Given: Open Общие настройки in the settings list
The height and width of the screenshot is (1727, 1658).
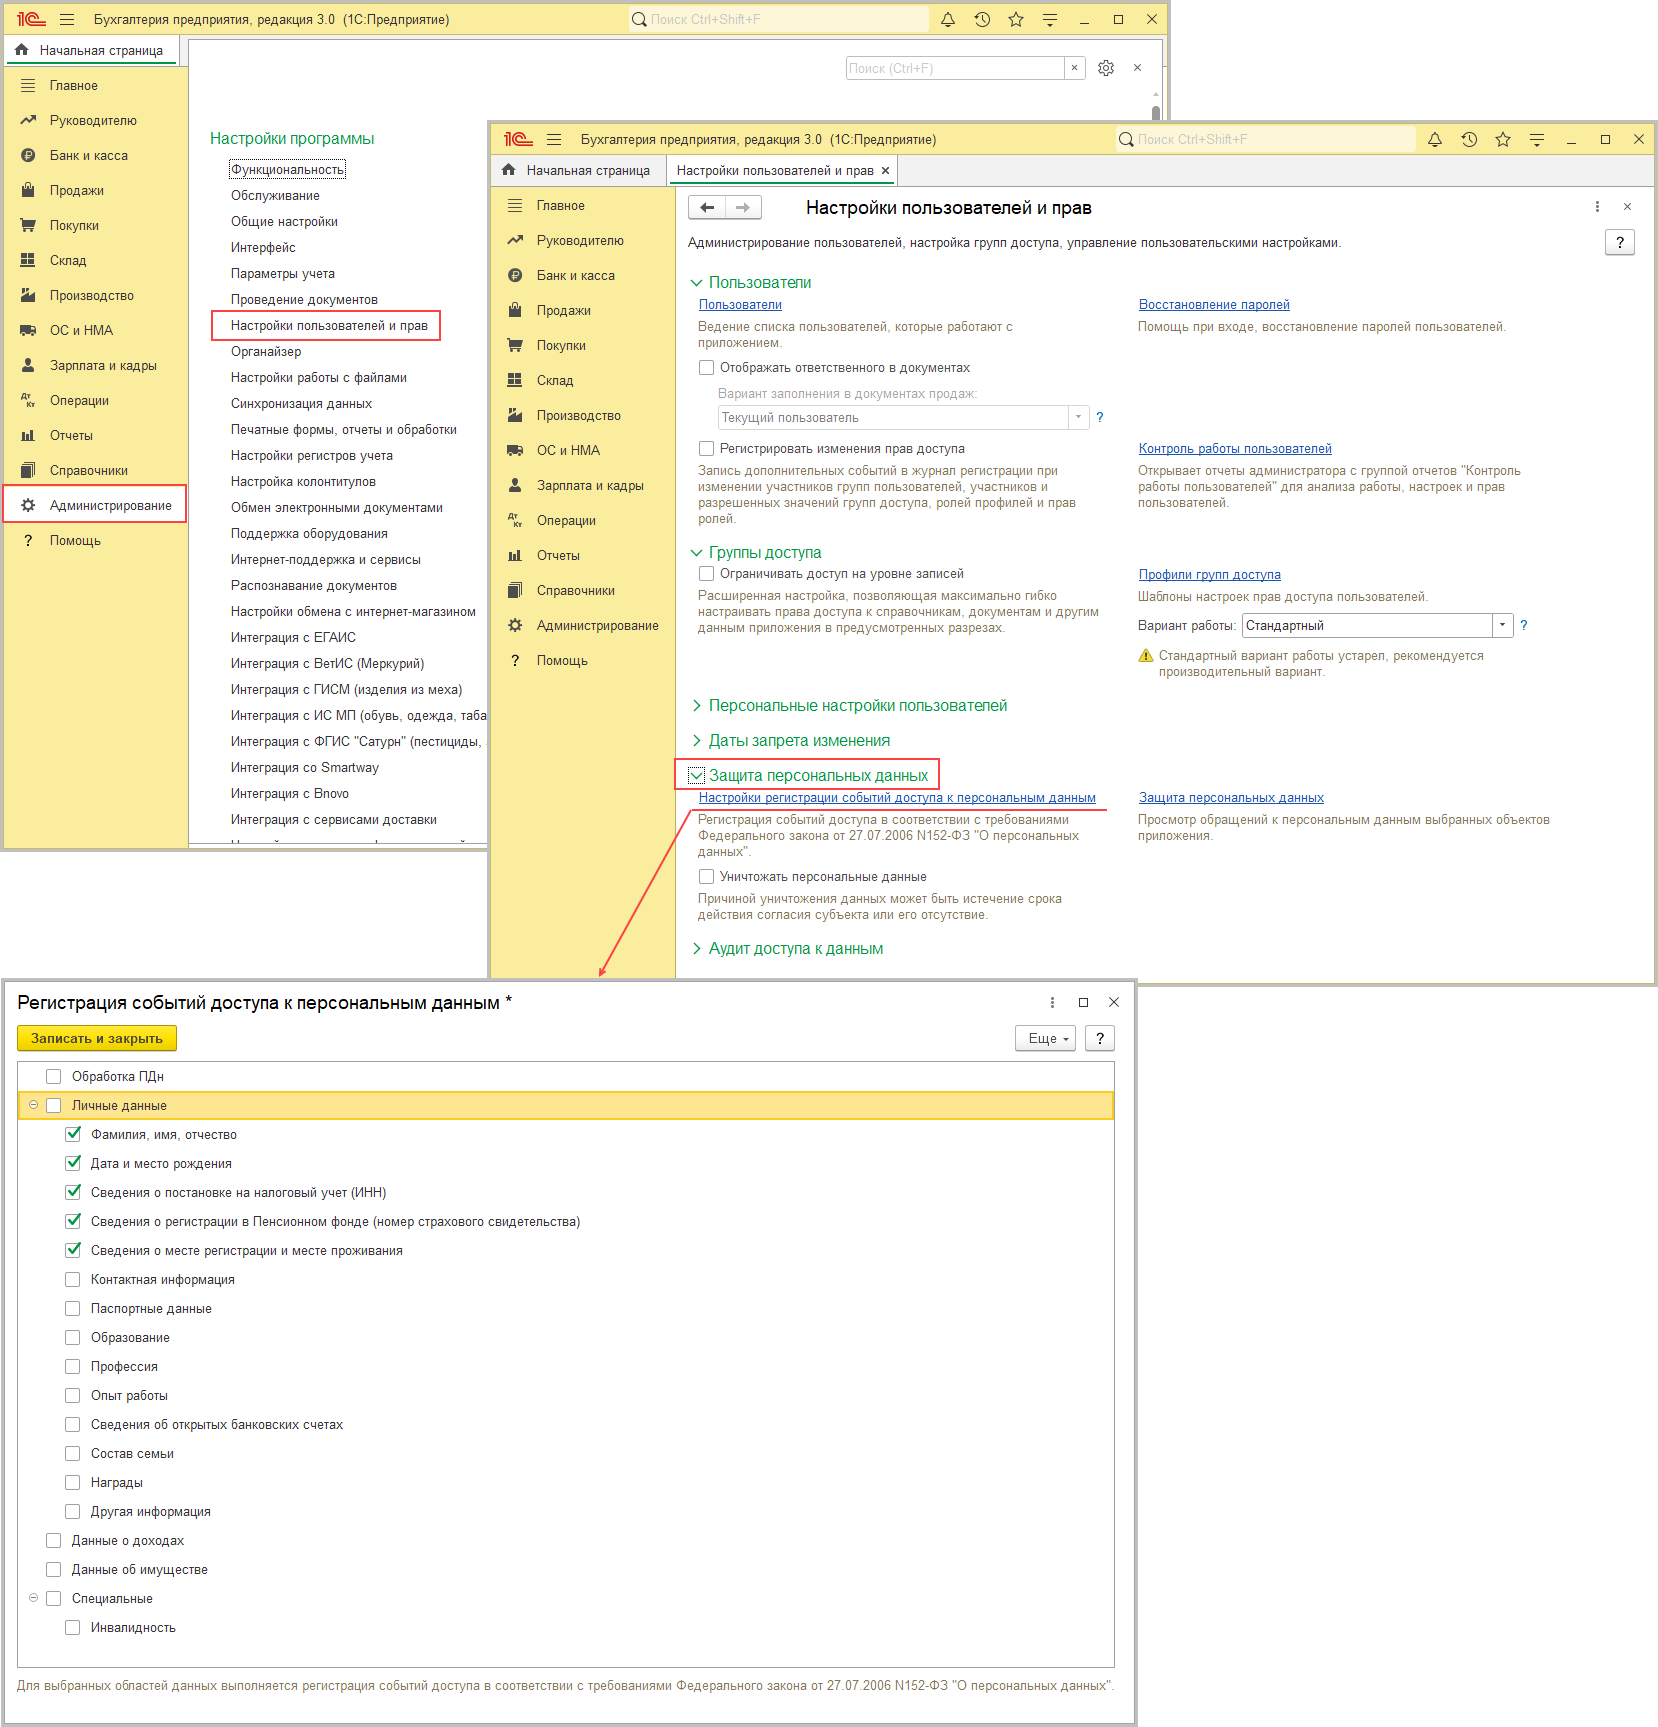Looking at the screenshot, I should pos(284,222).
